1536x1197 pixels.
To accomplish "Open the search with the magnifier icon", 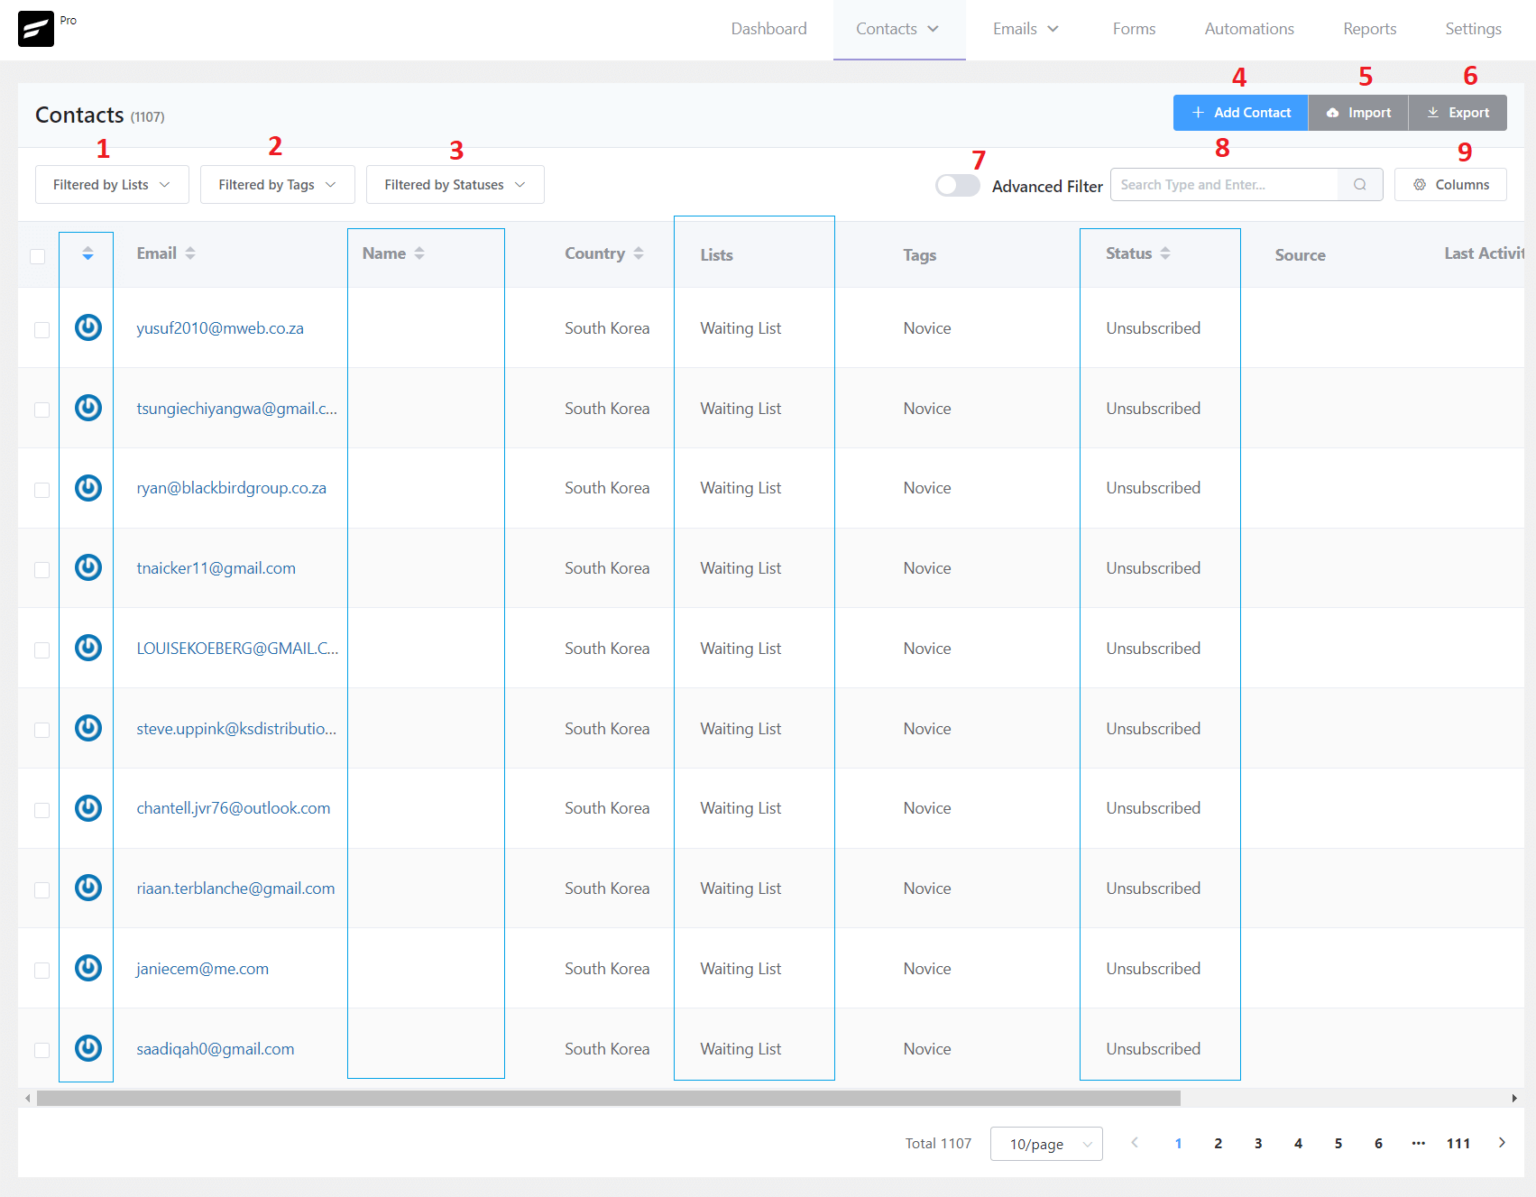I will click(1360, 184).
